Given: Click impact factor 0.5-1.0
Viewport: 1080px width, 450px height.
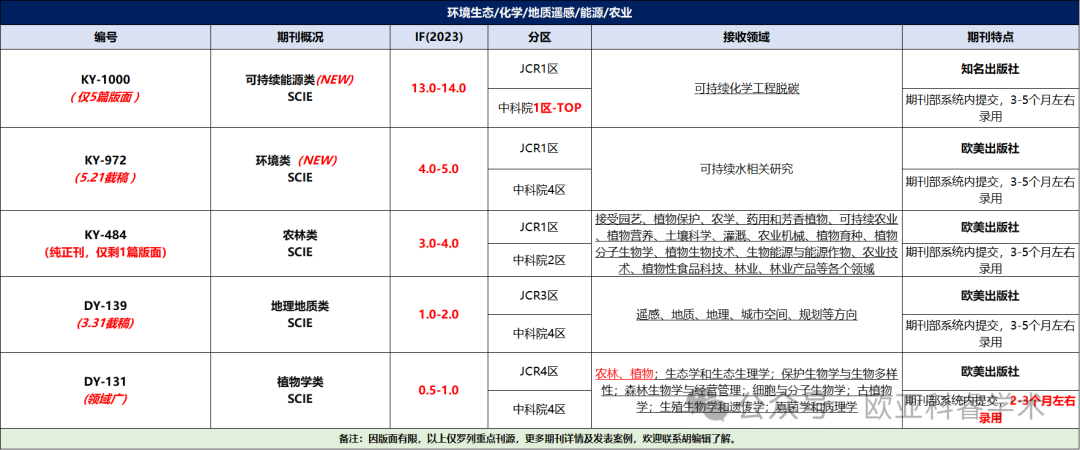Looking at the screenshot, I should click(x=438, y=390).
